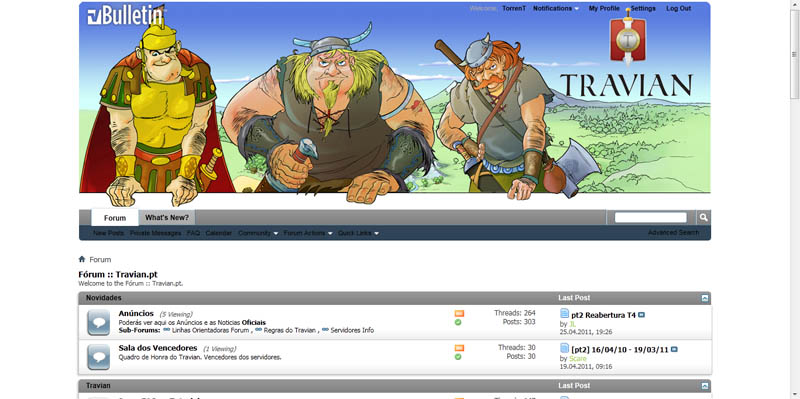Screen dimensions: 800x399
Task: Switch to the Forum tab
Action: [x=115, y=218]
